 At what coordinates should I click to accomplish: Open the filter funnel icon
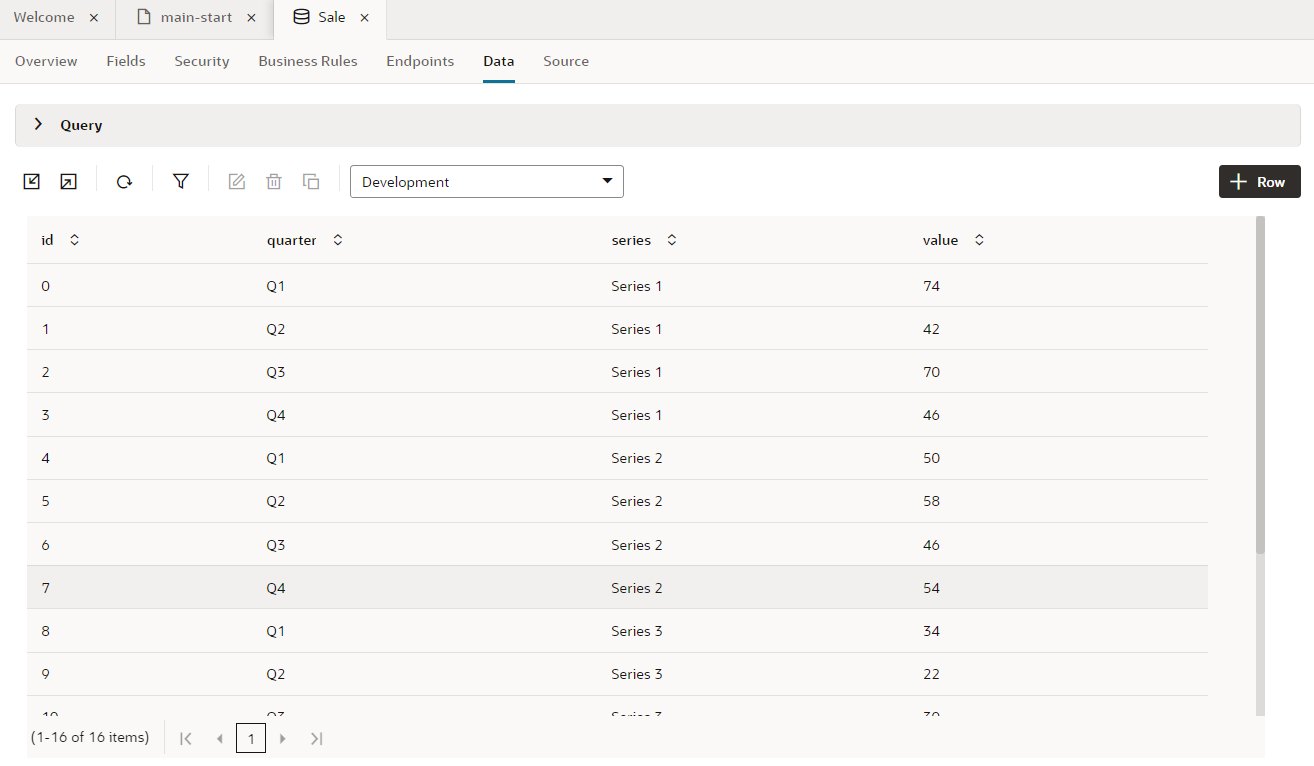180,181
